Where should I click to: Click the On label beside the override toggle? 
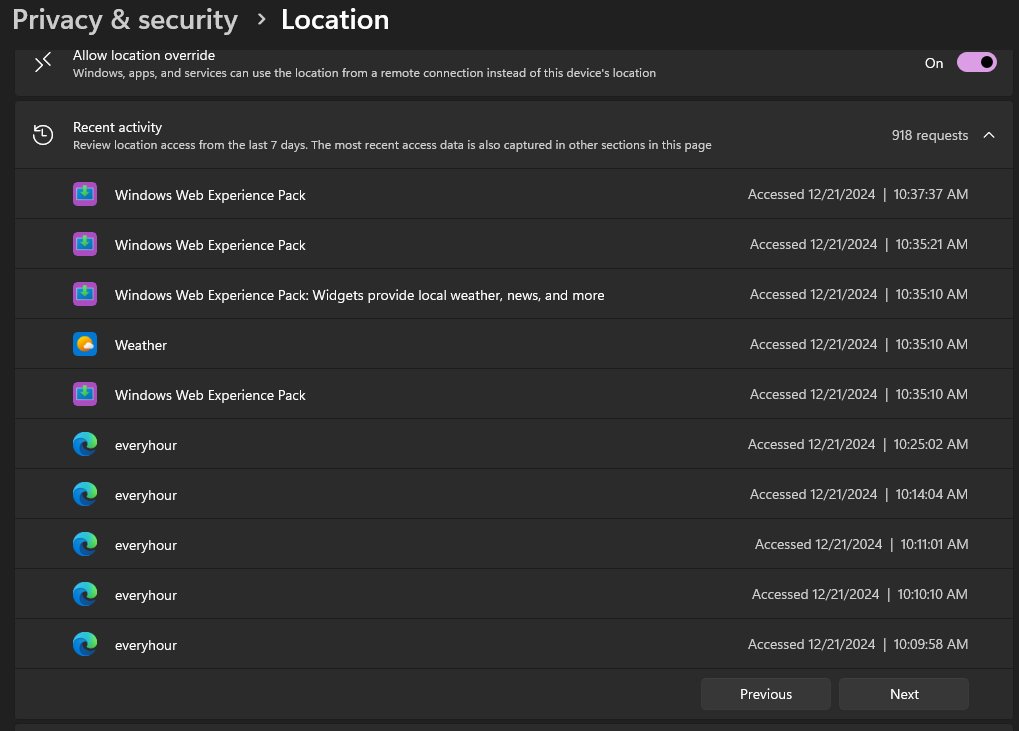[934, 63]
